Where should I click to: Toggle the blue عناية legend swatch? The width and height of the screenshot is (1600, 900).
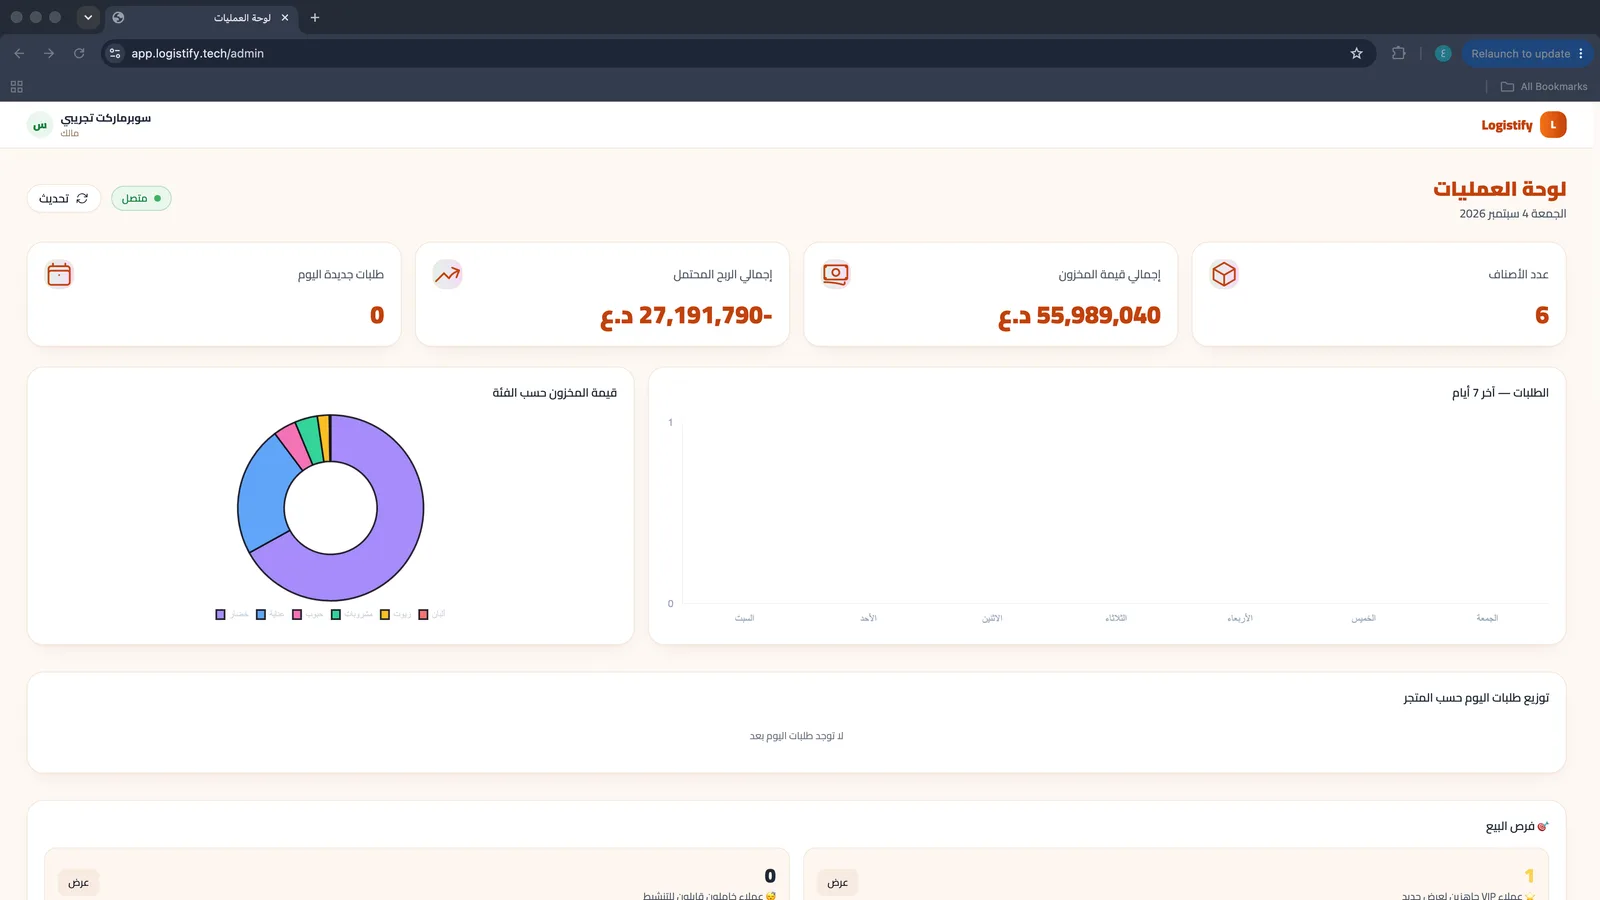[261, 614]
